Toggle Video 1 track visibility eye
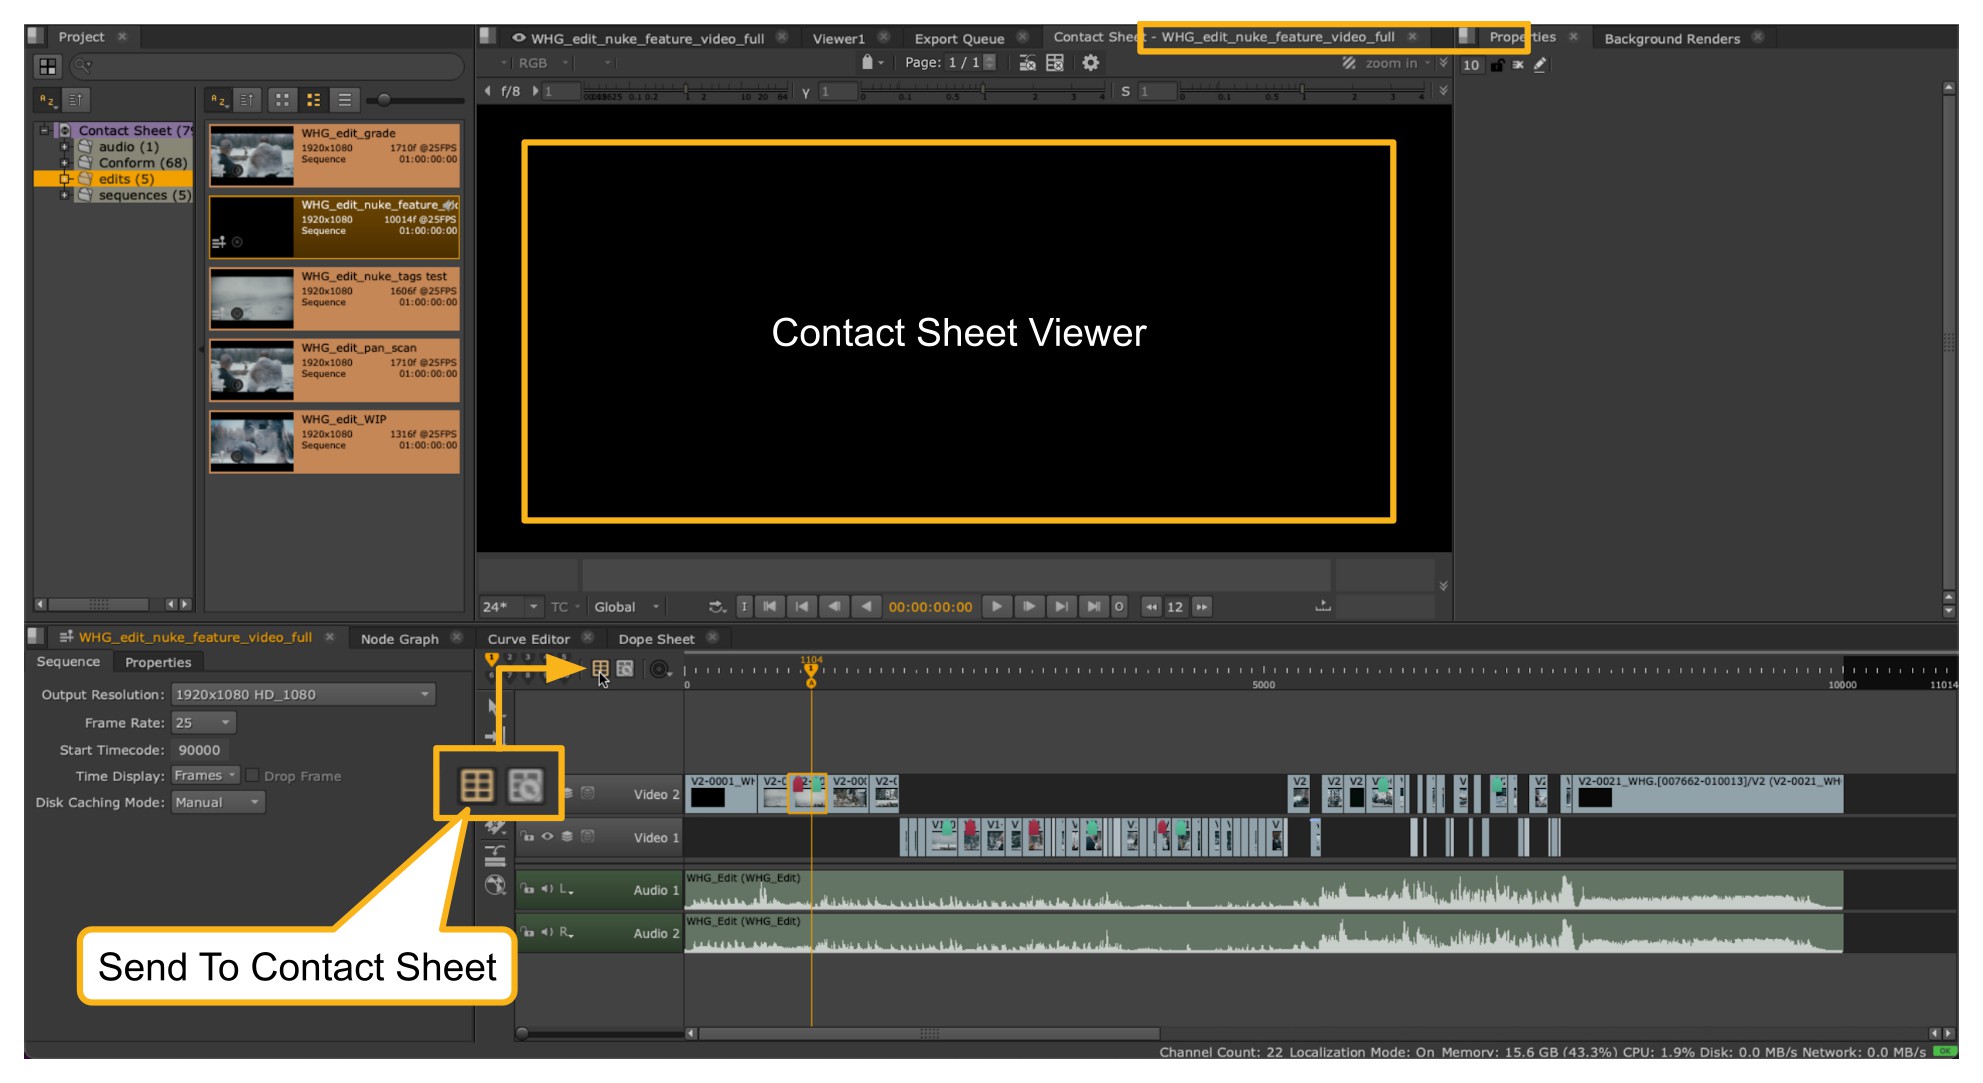The height and width of the screenshot is (1083, 1983). tap(547, 836)
